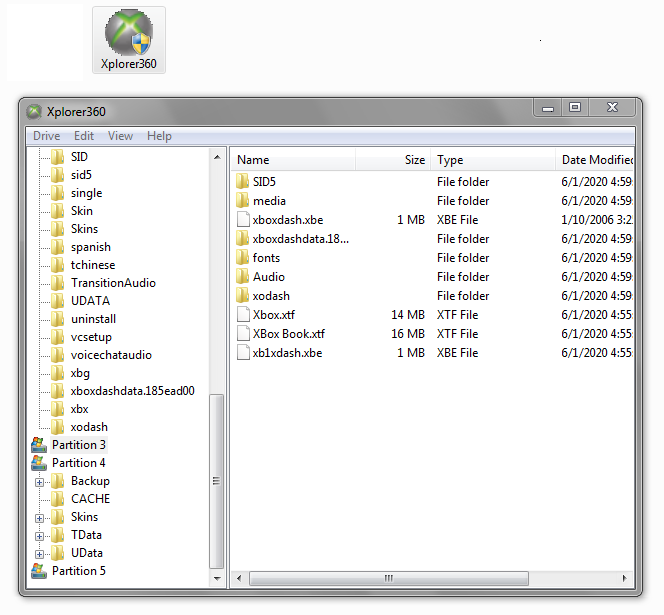Sort files by Name column header
The width and height of the screenshot is (664, 615).
coord(293,160)
